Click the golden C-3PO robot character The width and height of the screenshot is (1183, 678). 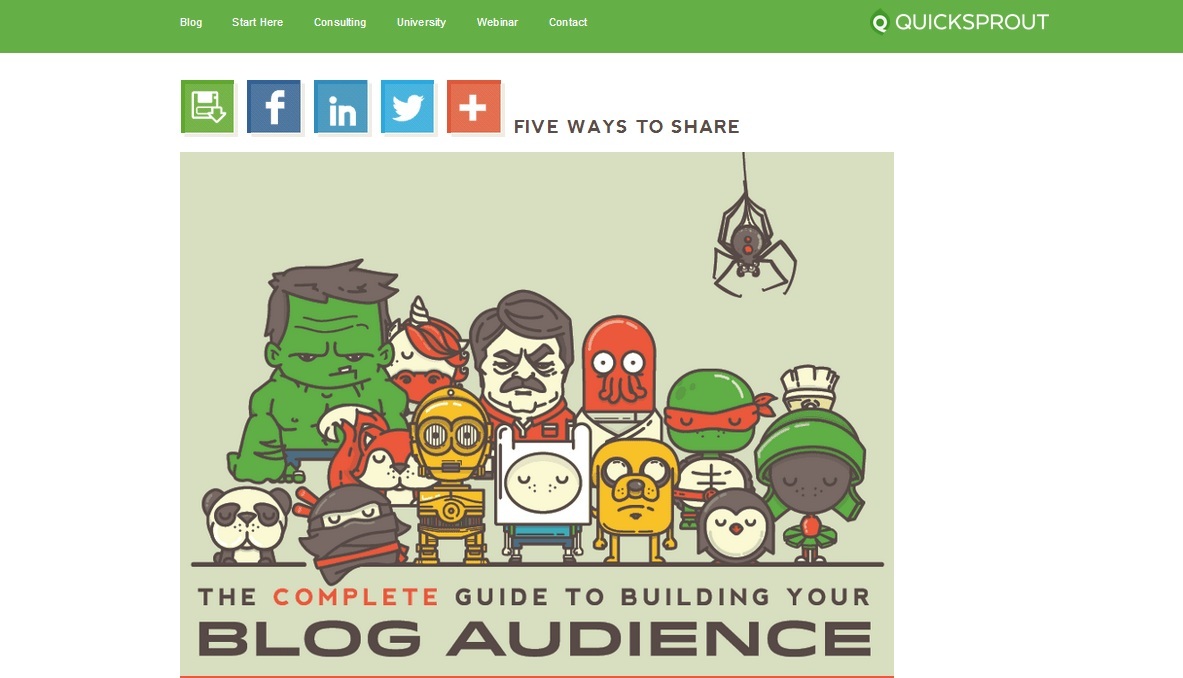451,475
